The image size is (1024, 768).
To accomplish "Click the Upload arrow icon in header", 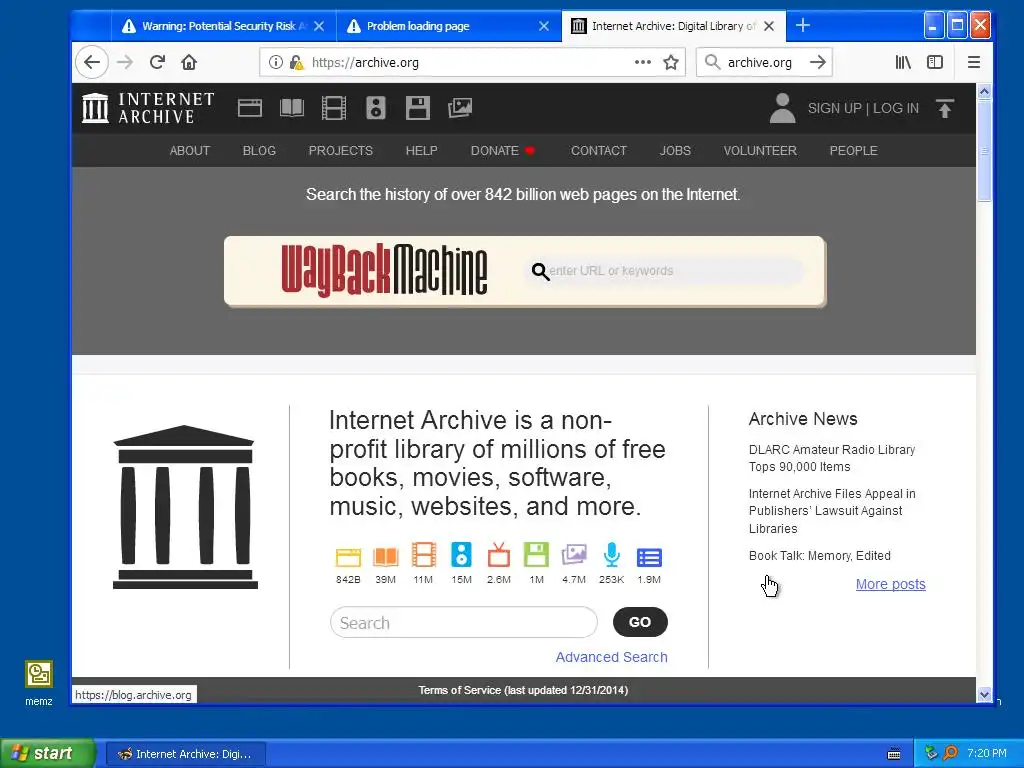I will point(945,108).
